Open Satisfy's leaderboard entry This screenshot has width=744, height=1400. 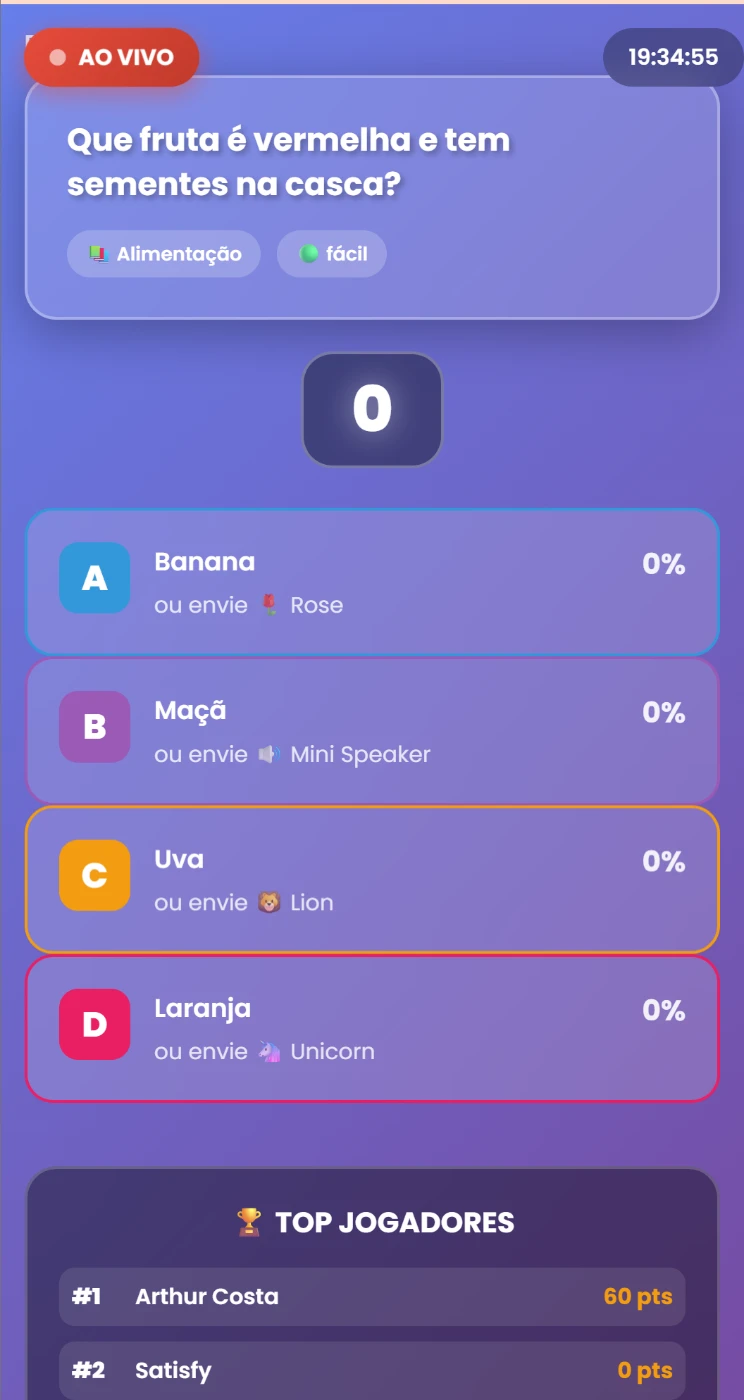tap(372, 1370)
